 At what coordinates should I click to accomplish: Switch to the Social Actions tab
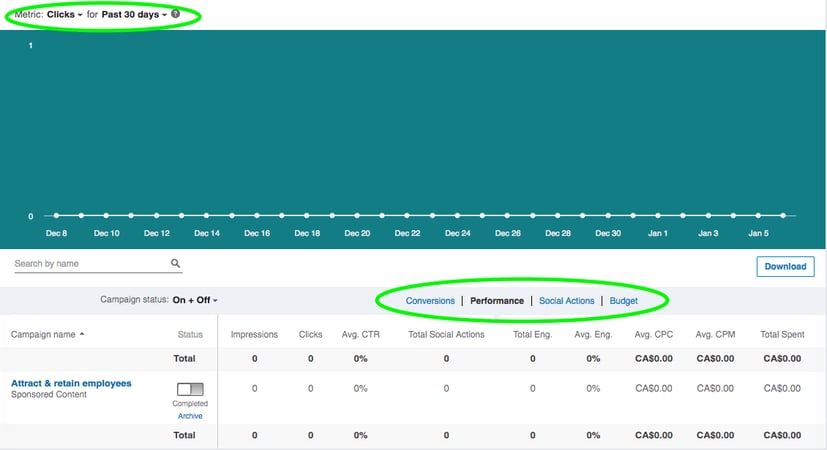pos(566,301)
